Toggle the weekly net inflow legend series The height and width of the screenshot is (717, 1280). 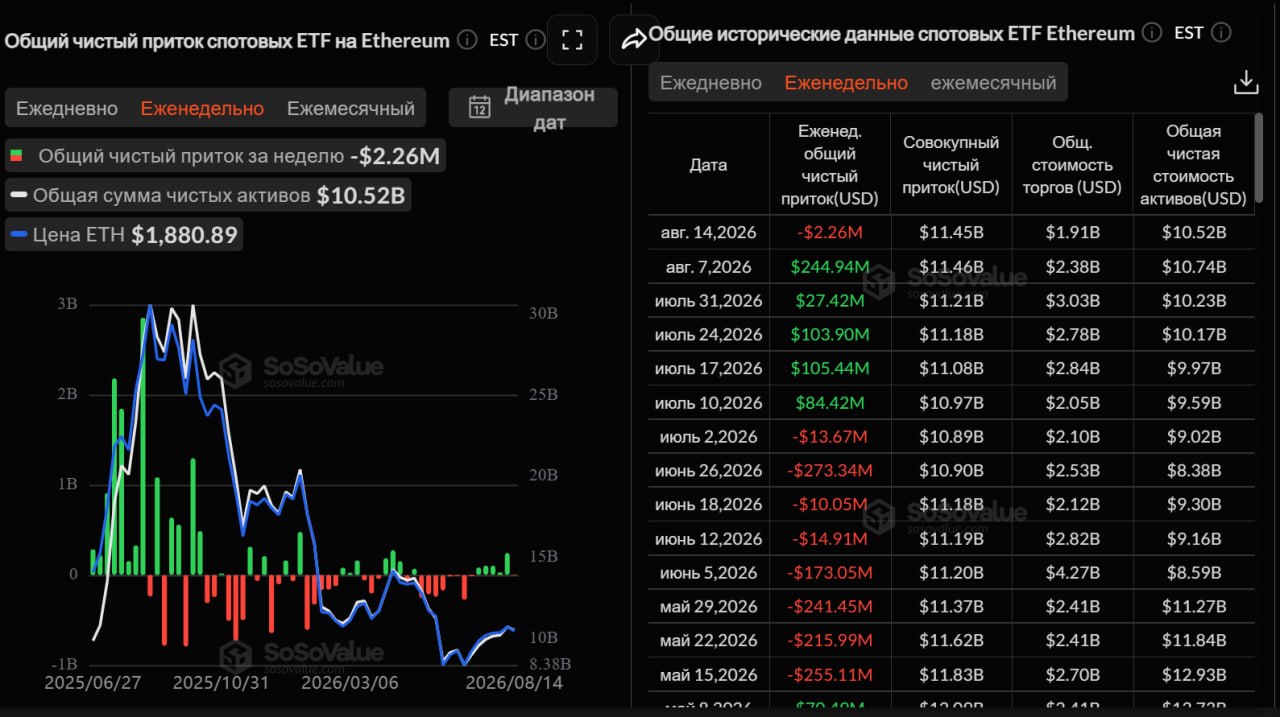(x=226, y=156)
